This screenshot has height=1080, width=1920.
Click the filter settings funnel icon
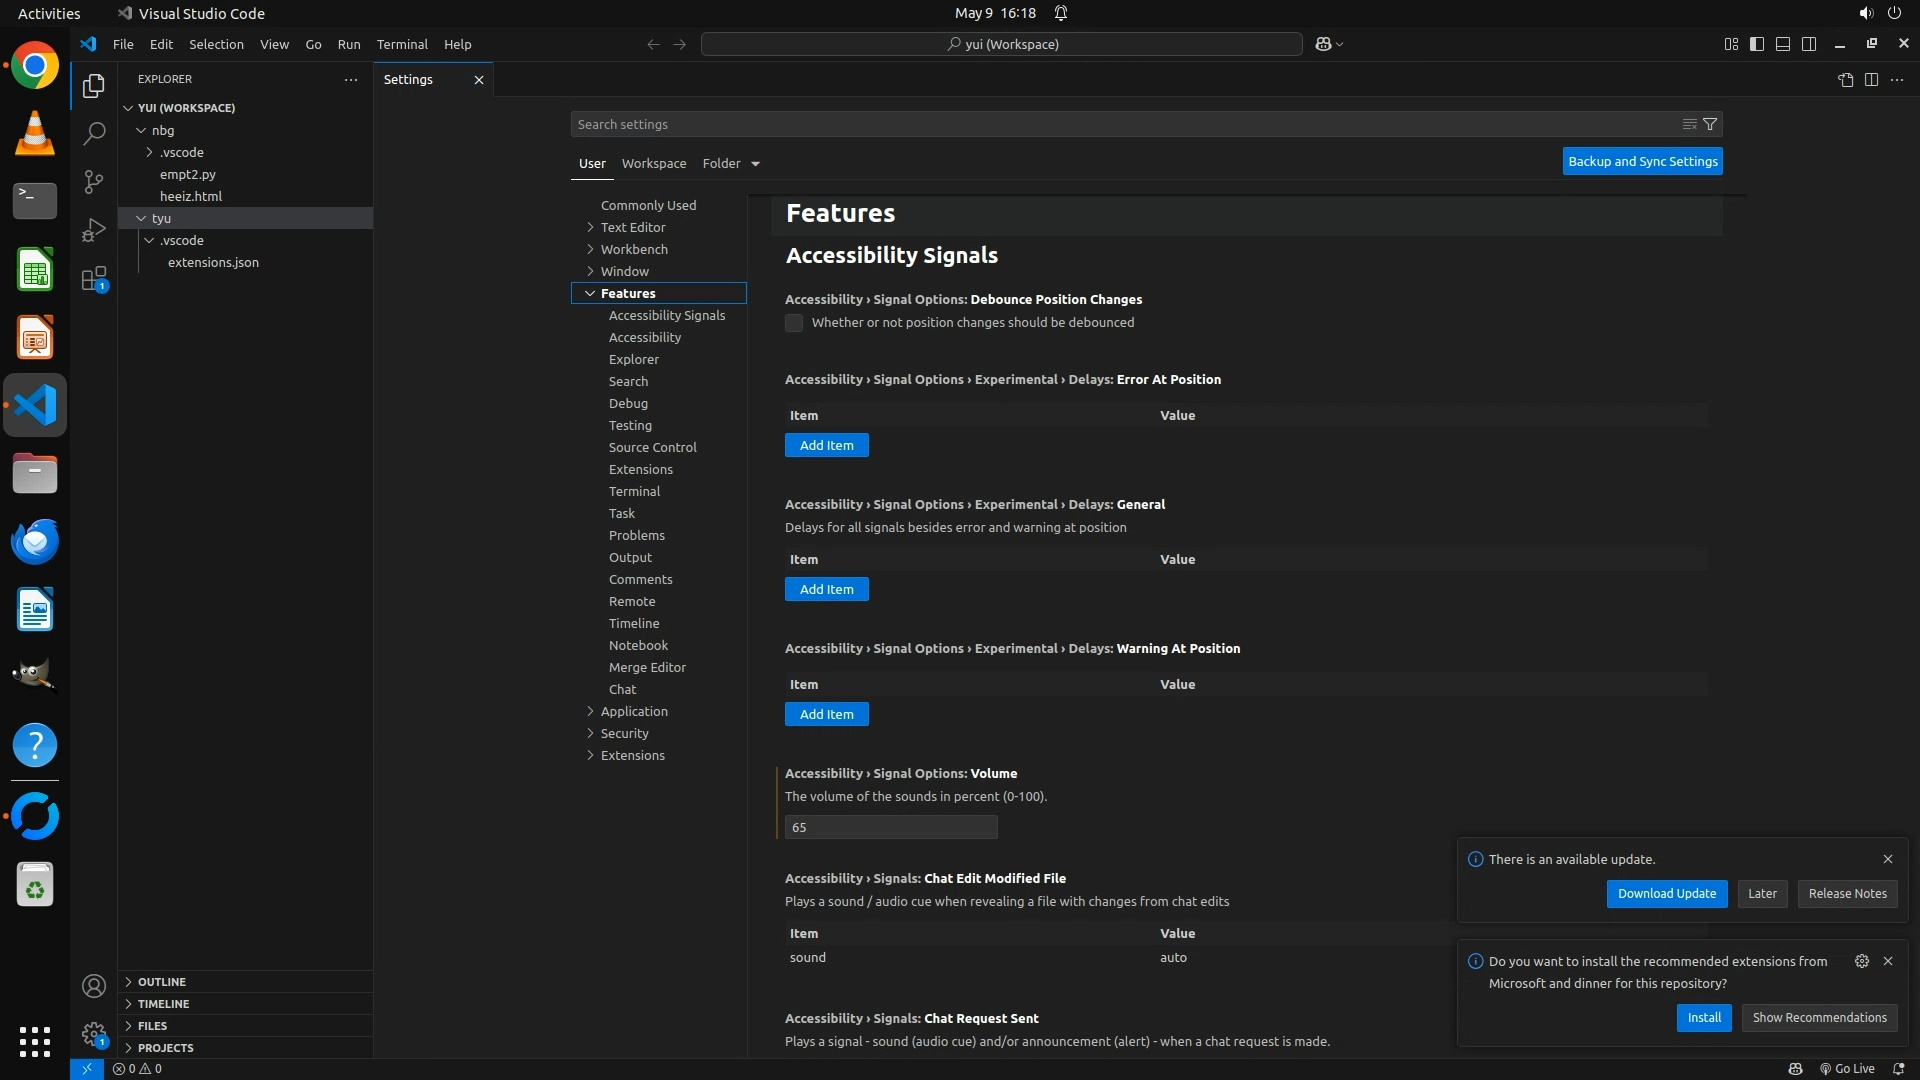[1710, 124]
